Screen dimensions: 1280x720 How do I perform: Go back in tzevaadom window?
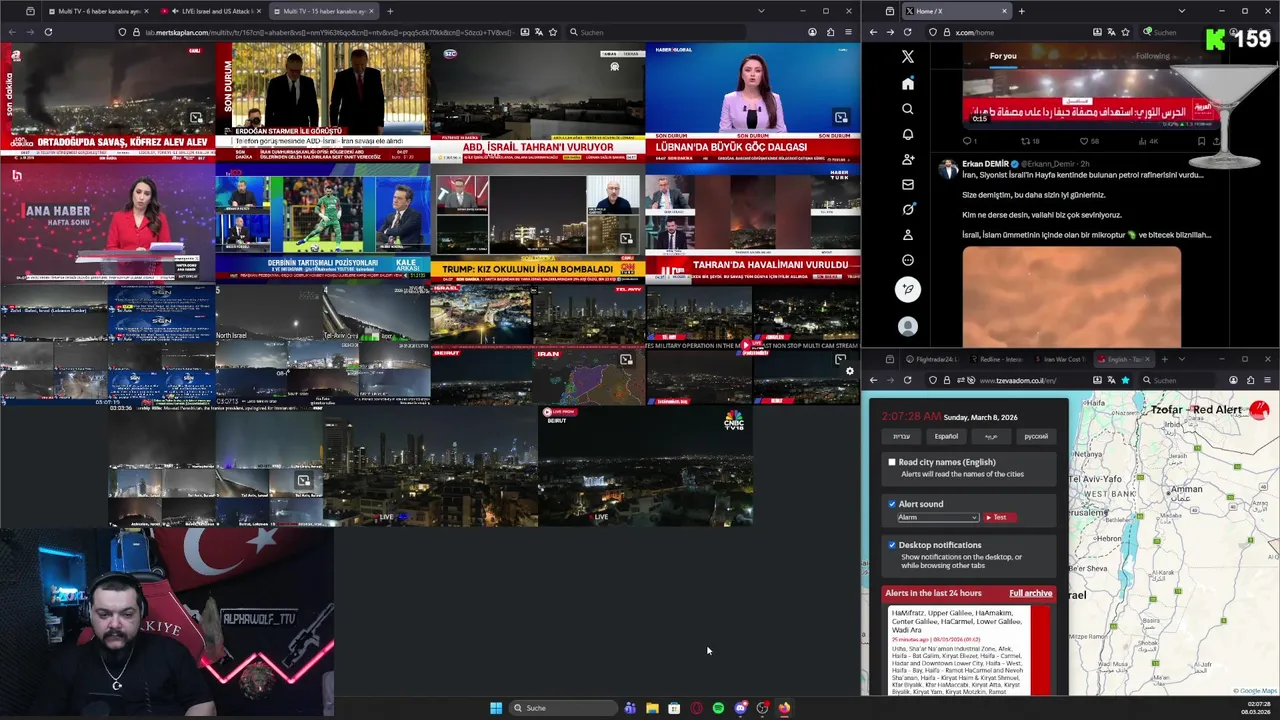coord(873,380)
